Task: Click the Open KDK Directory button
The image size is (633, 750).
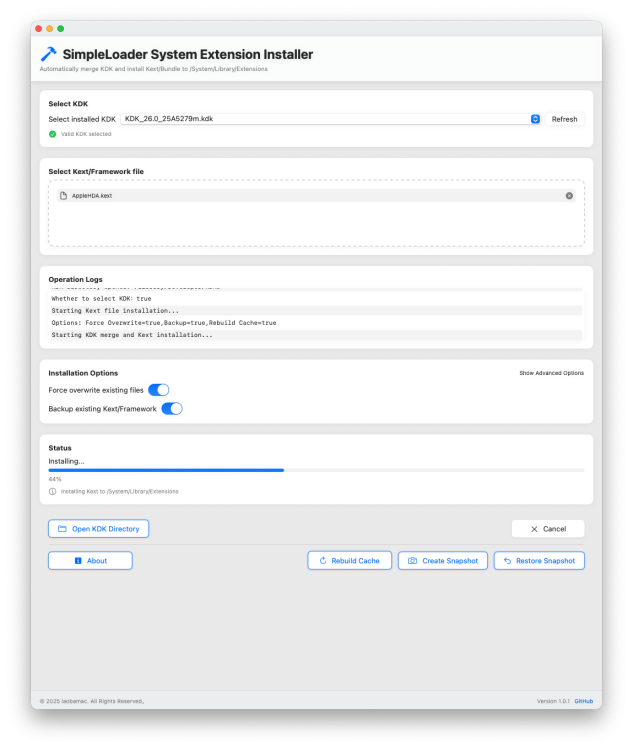Action: [x=99, y=529]
